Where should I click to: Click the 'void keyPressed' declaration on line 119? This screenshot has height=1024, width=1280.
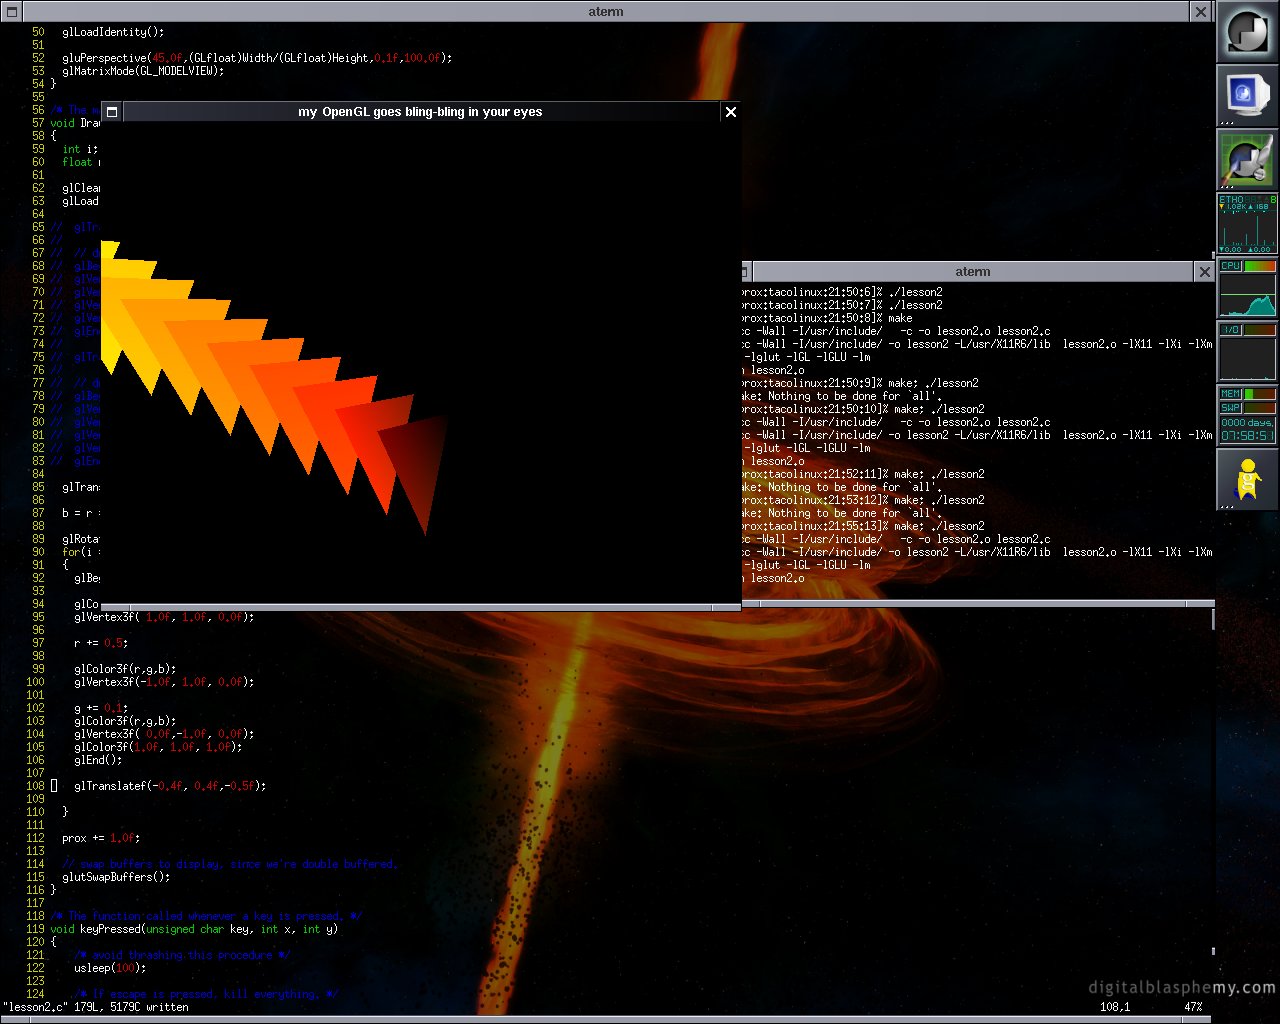click(x=194, y=929)
